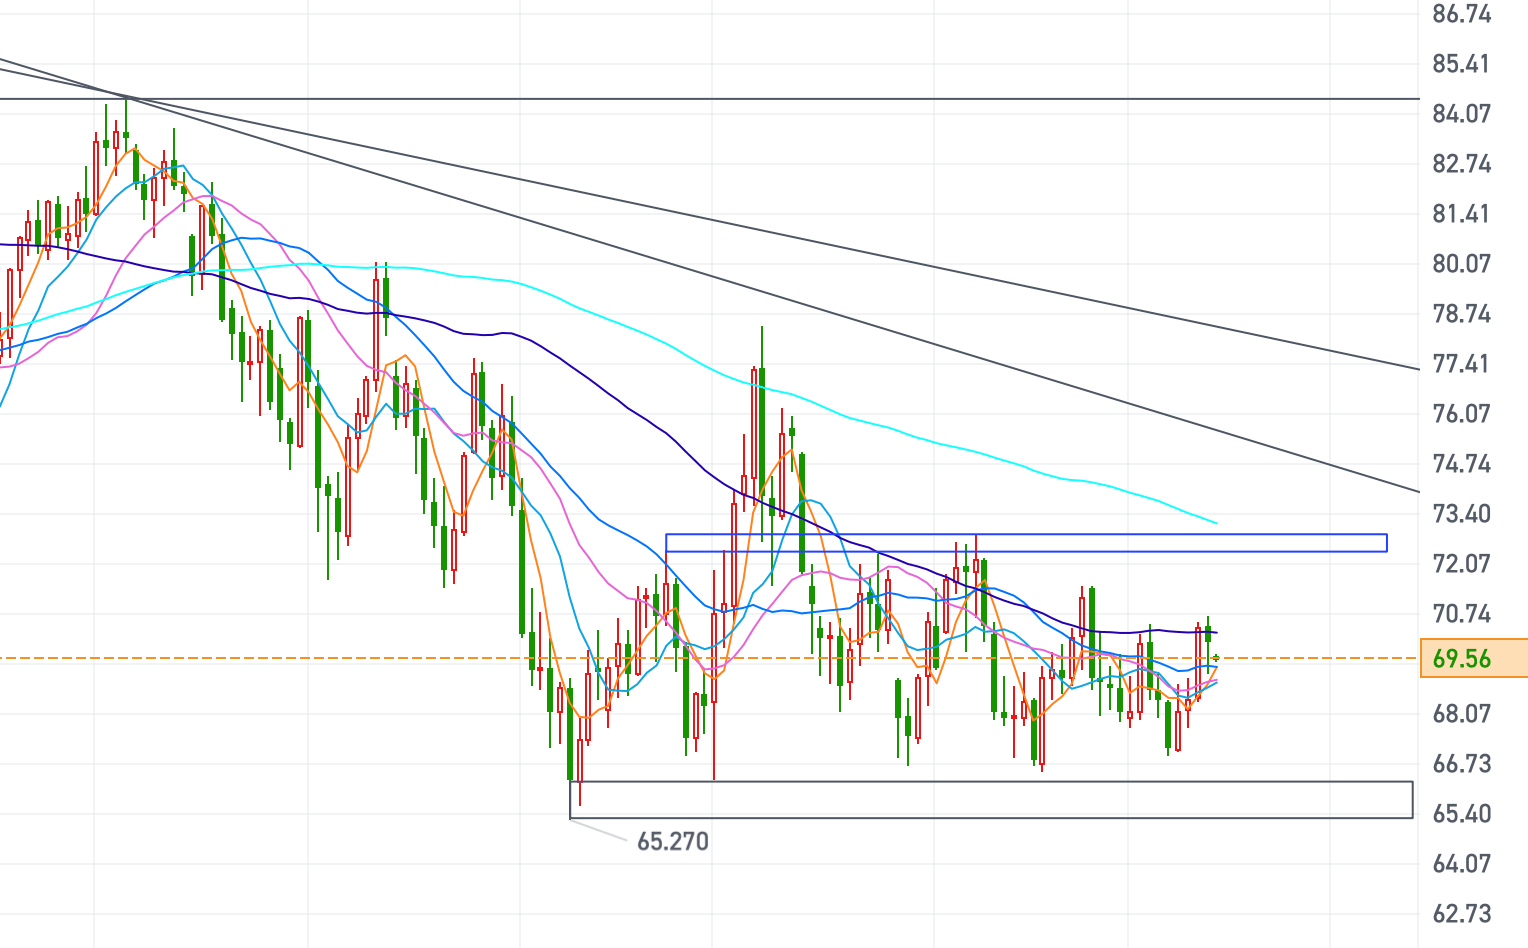This screenshot has height=948, width=1528.
Task: Click the 80.07 price axis label
Action: pyautogui.click(x=1461, y=263)
